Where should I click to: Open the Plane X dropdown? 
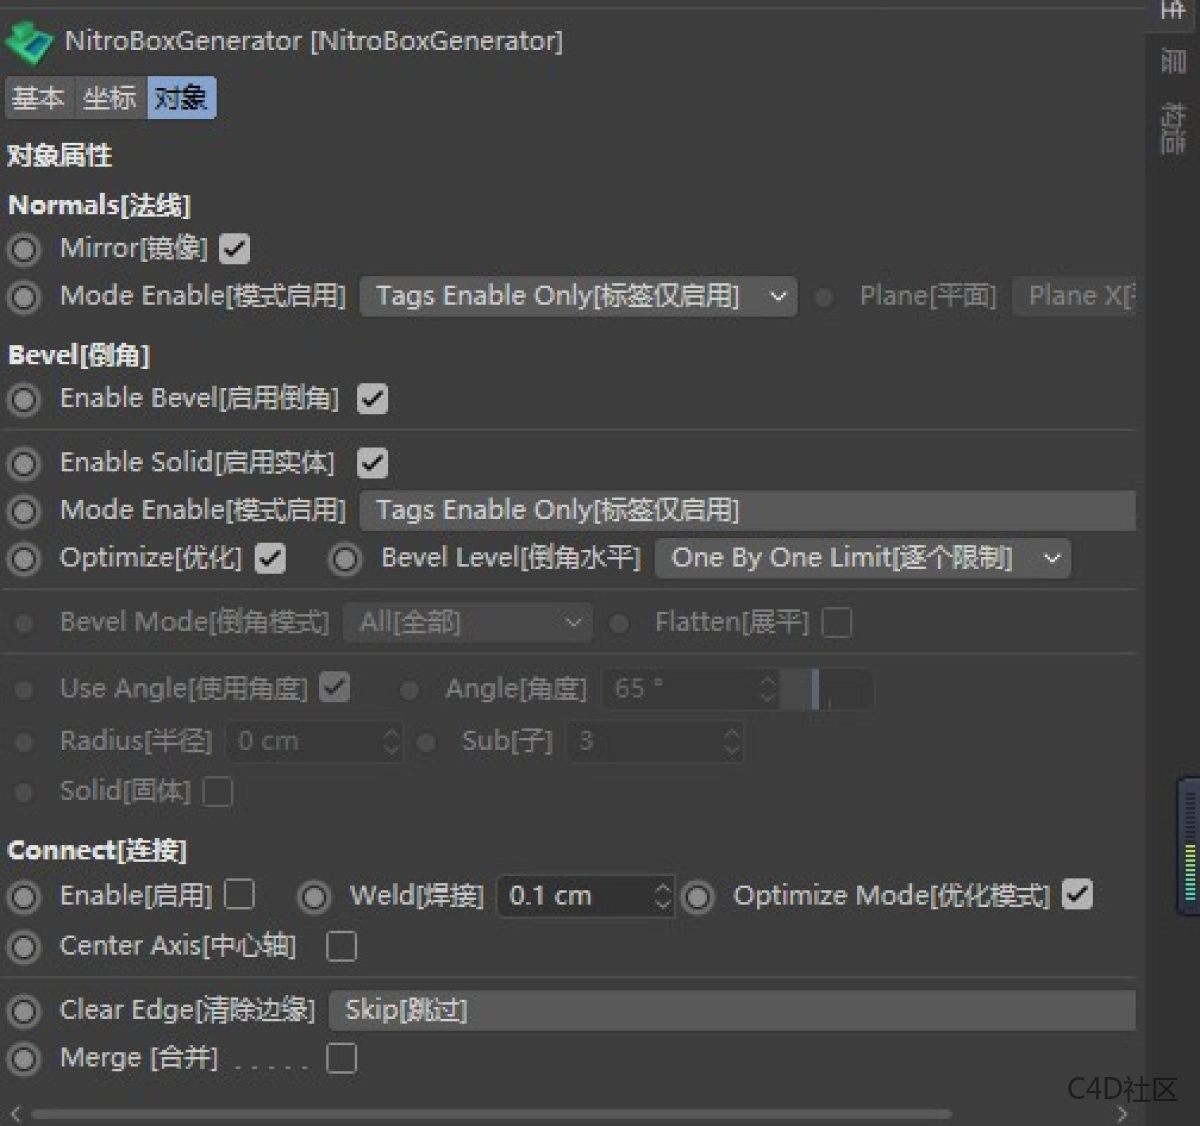(x=1075, y=297)
